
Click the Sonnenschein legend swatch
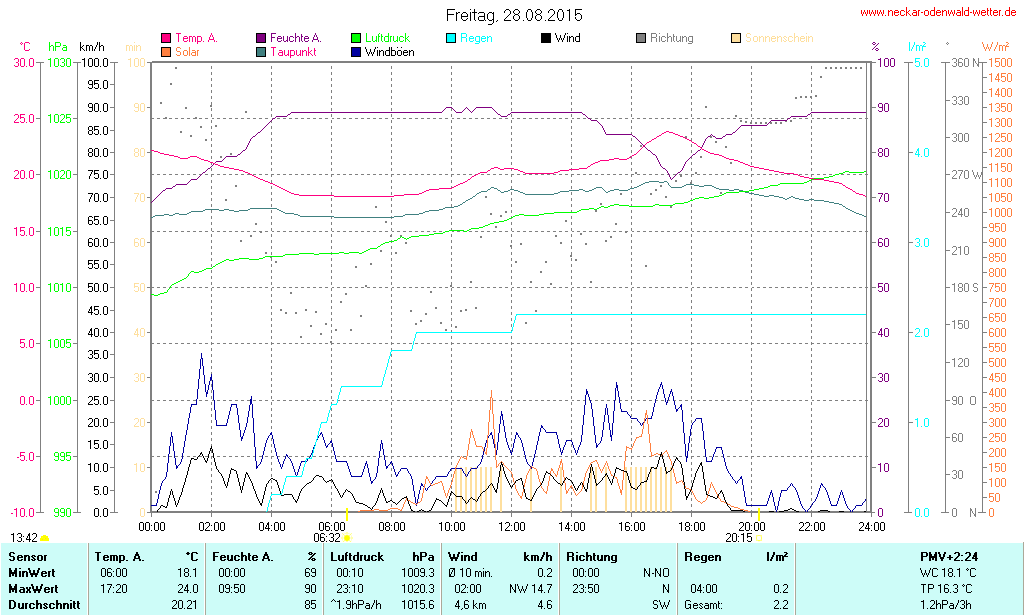click(x=736, y=38)
